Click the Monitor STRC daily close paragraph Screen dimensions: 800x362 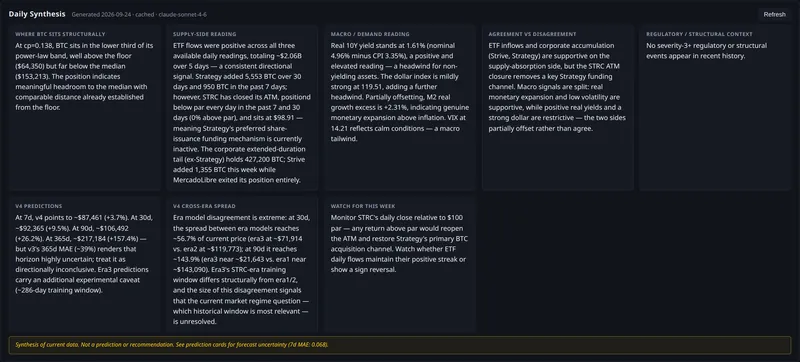(400, 243)
